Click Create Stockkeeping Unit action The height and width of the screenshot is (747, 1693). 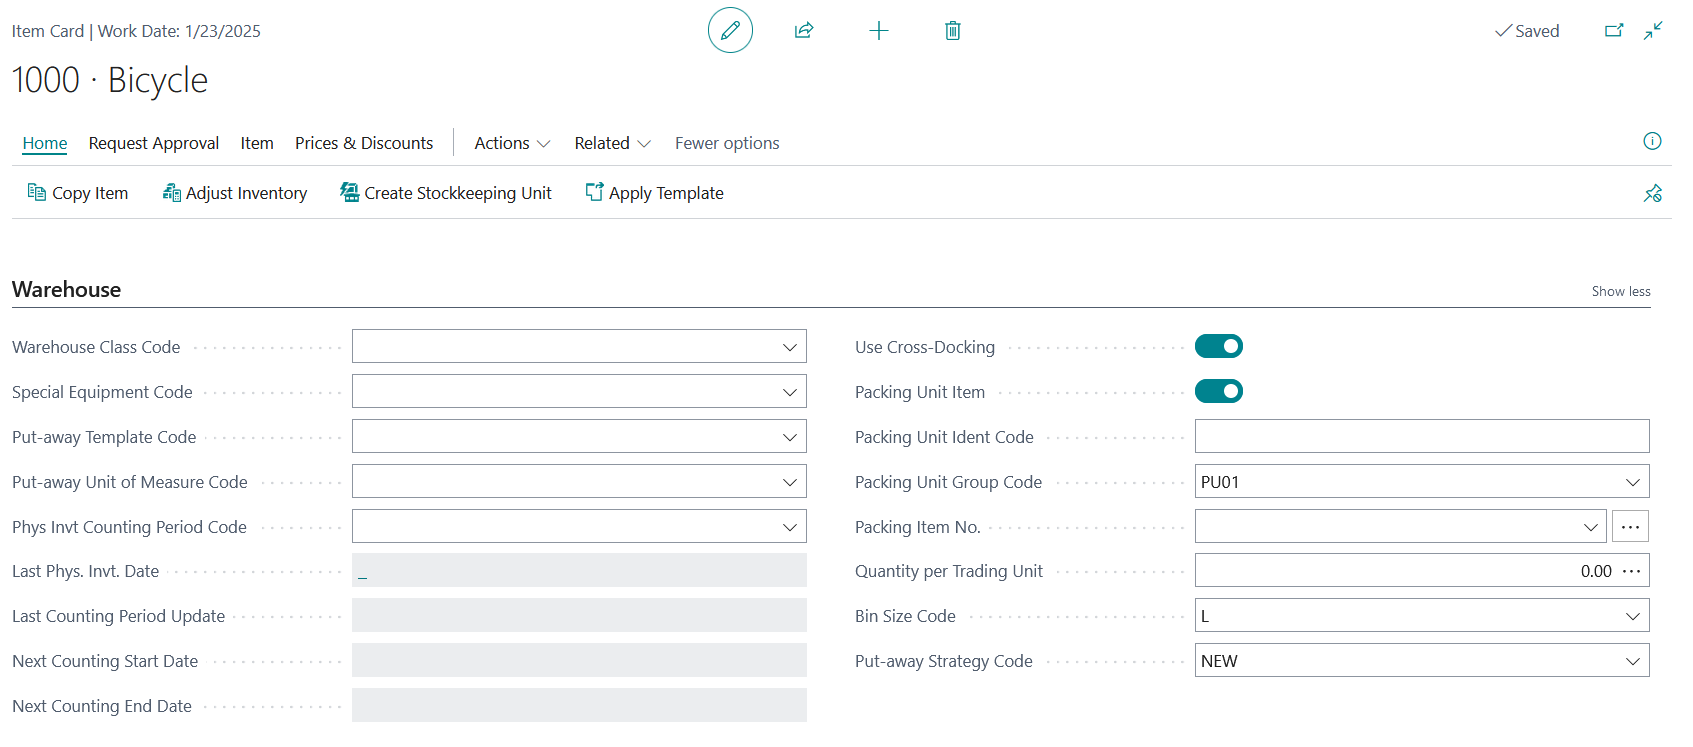coord(446,193)
